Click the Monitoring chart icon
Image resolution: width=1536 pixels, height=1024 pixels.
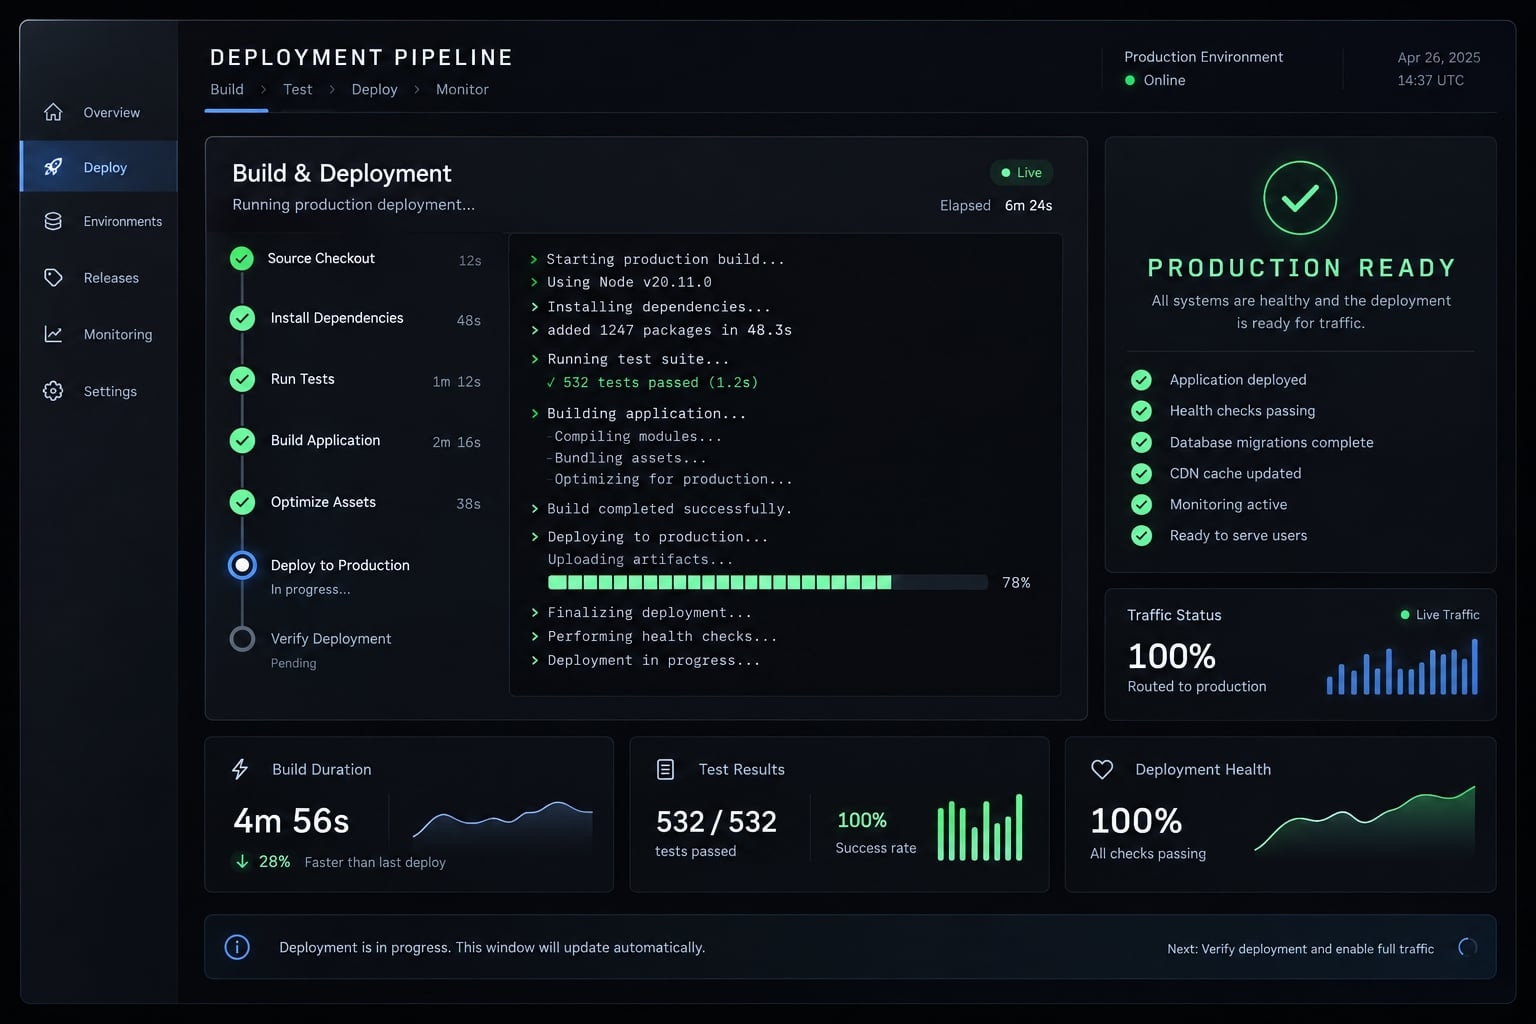pos(53,334)
